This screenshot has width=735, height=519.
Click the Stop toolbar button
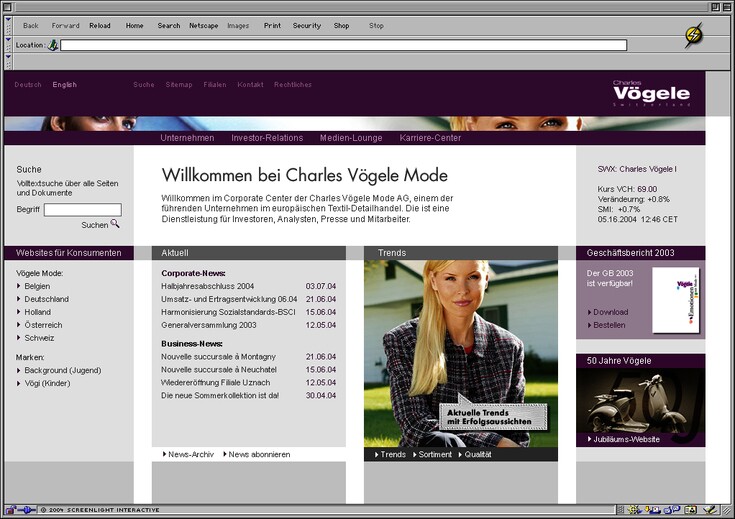pos(376,26)
